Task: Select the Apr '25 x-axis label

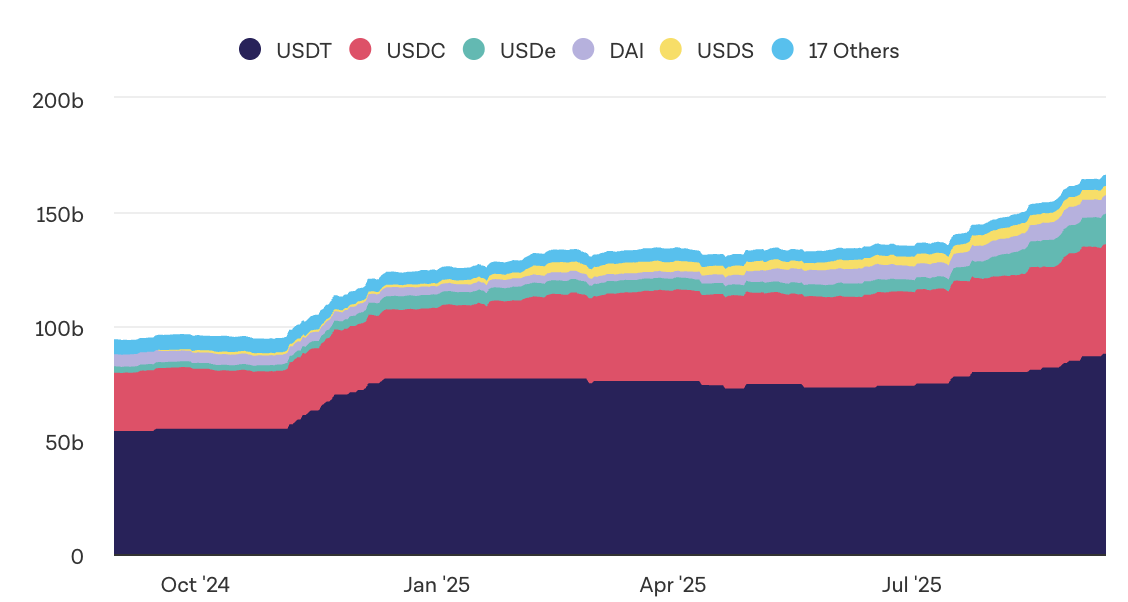Action: (x=672, y=585)
